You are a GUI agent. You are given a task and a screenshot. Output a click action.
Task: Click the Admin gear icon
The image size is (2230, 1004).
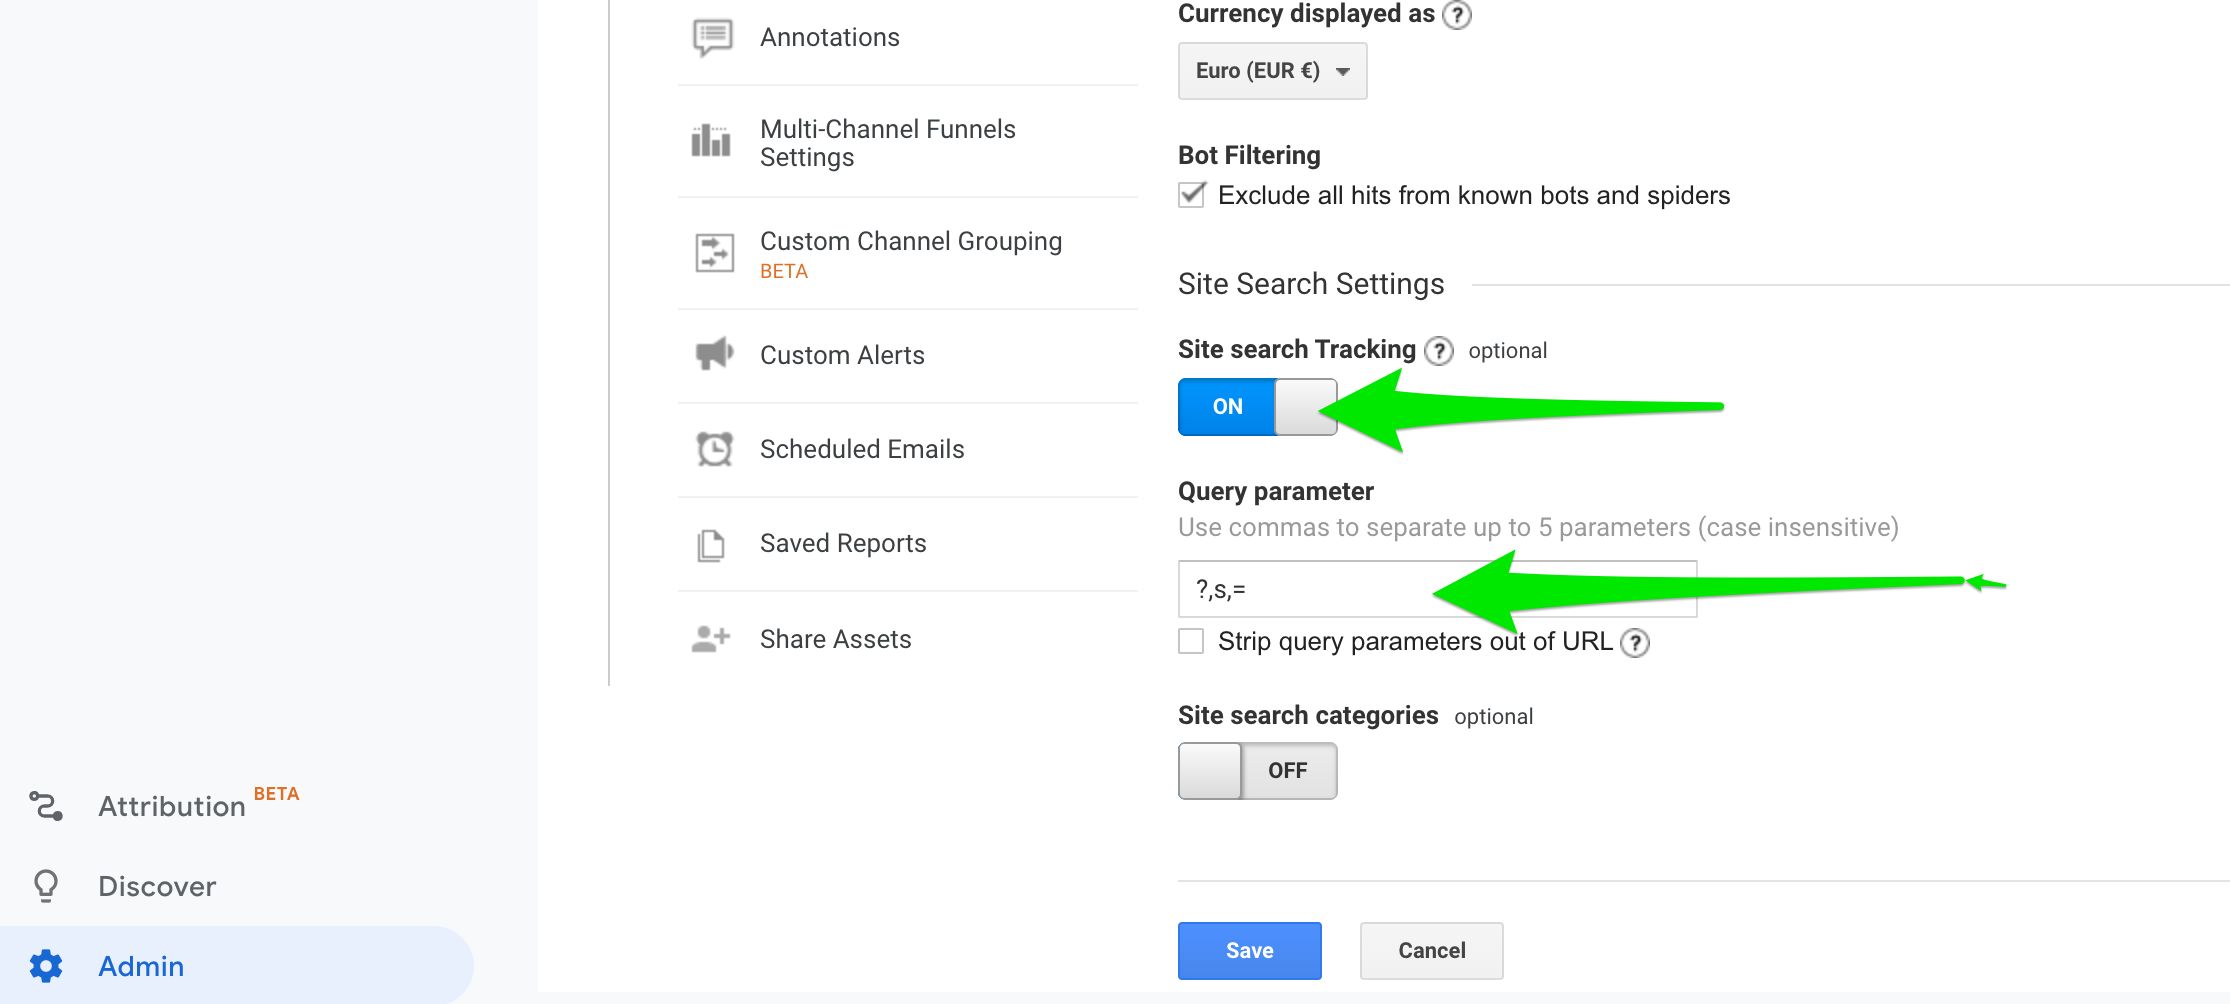46,966
